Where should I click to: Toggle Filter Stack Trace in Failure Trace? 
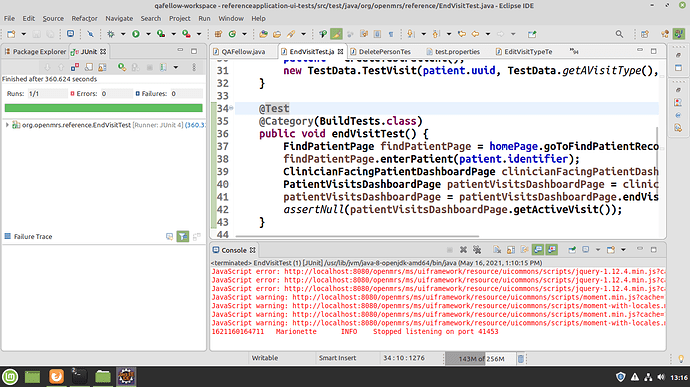[x=183, y=236]
